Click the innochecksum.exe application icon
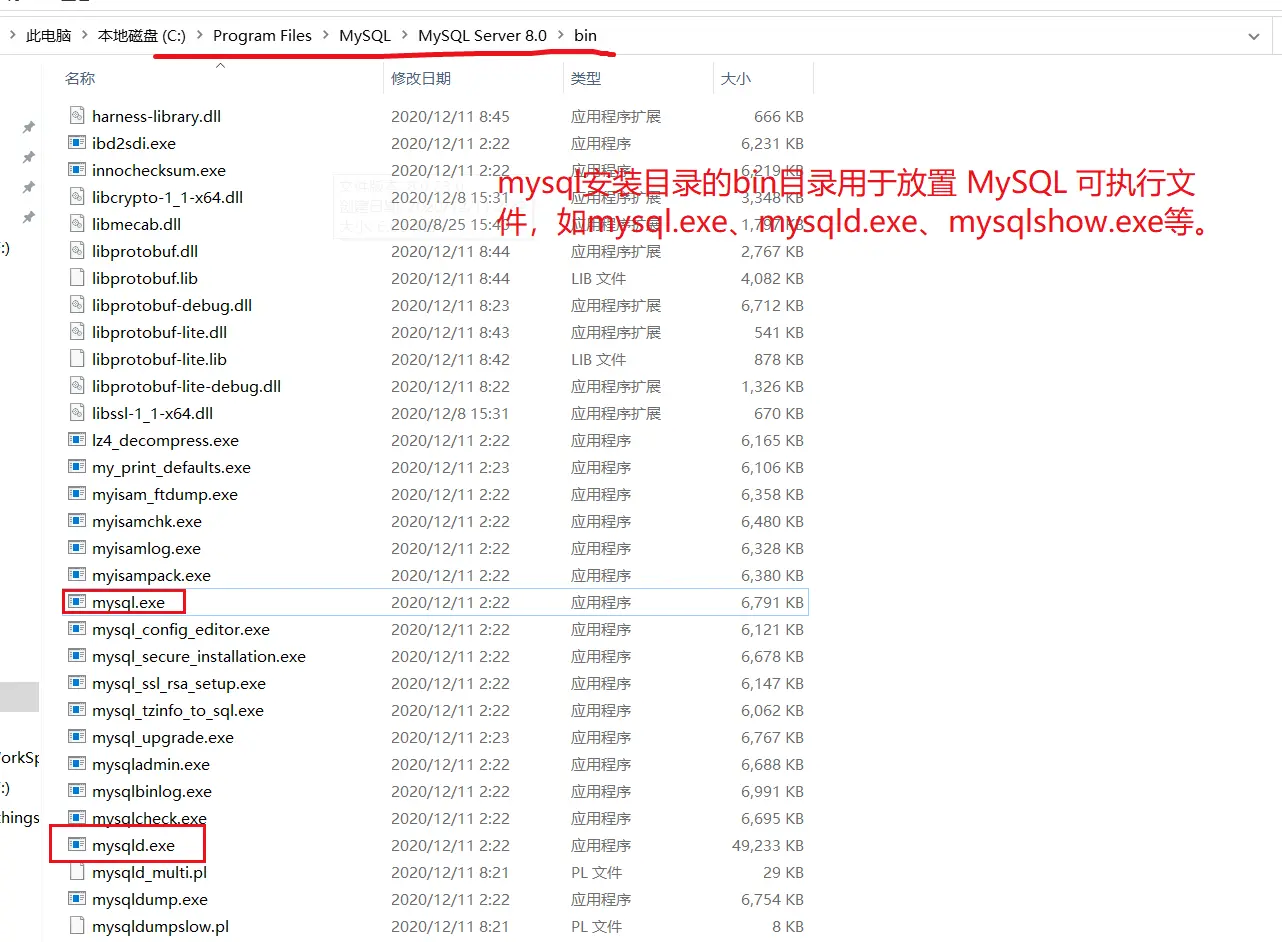Image resolution: width=1282 pixels, height=942 pixels. pos(76,170)
